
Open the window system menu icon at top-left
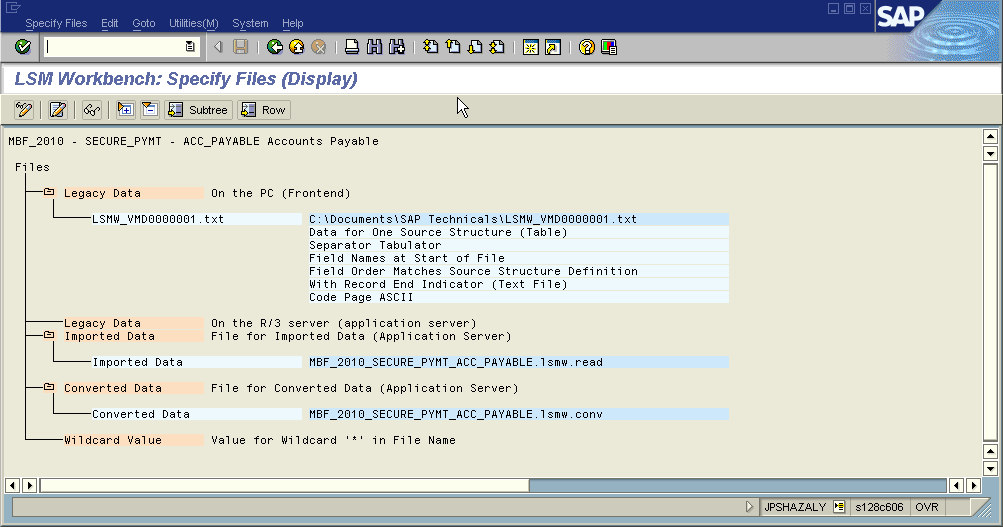click(x=13, y=8)
